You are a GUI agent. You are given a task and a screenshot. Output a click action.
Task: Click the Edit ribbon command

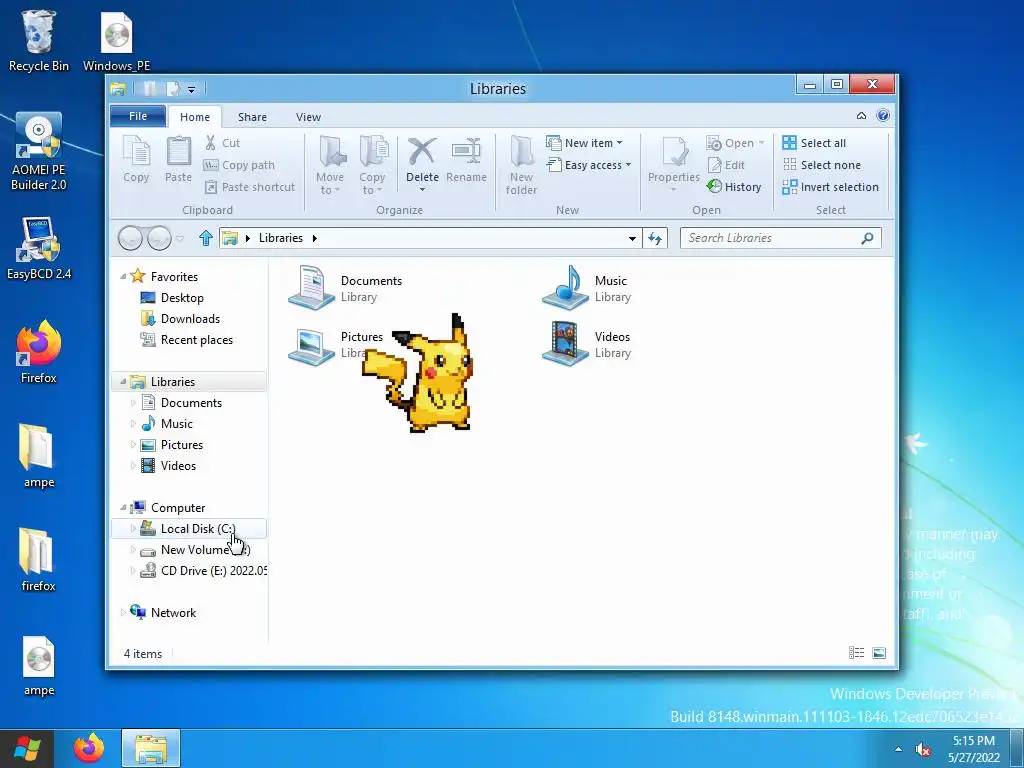(726, 165)
